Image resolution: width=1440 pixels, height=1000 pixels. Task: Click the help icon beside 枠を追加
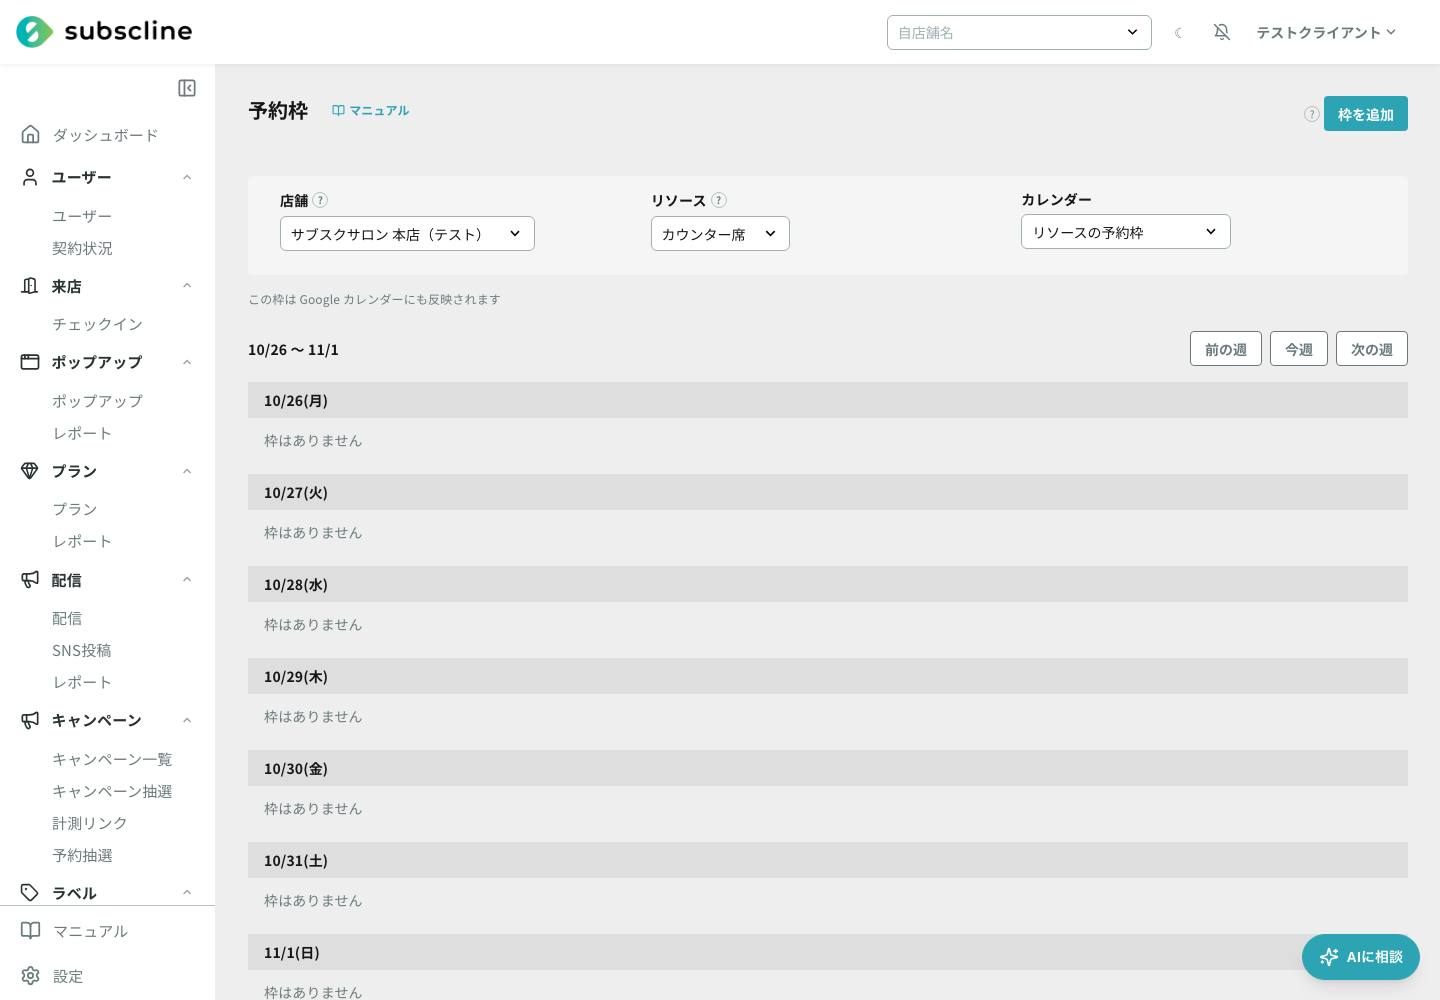pyautogui.click(x=1312, y=114)
